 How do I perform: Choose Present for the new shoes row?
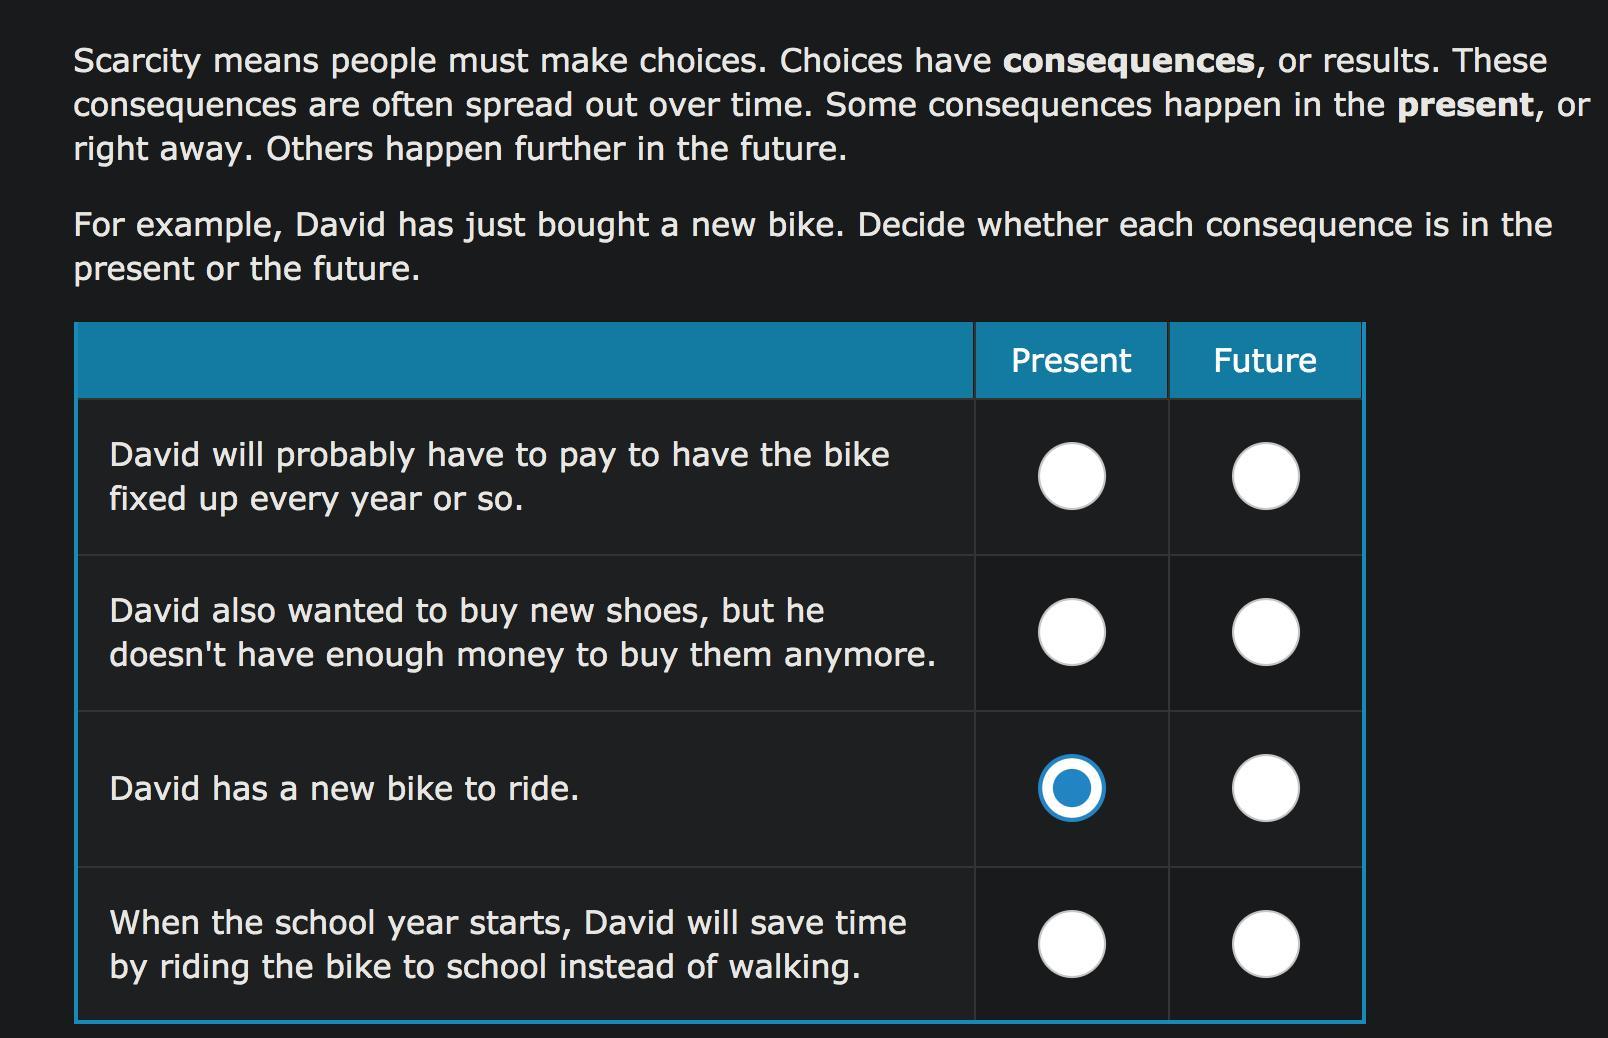pos(1071,632)
